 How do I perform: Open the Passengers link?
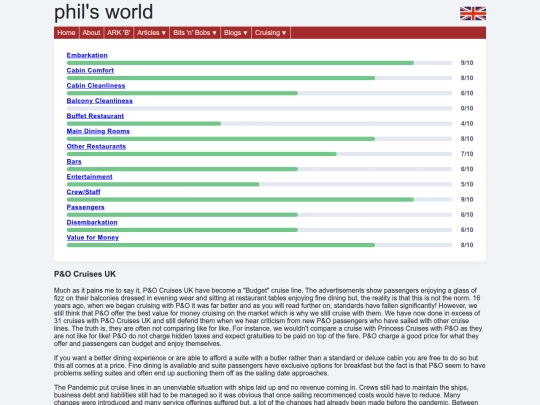coord(85,207)
